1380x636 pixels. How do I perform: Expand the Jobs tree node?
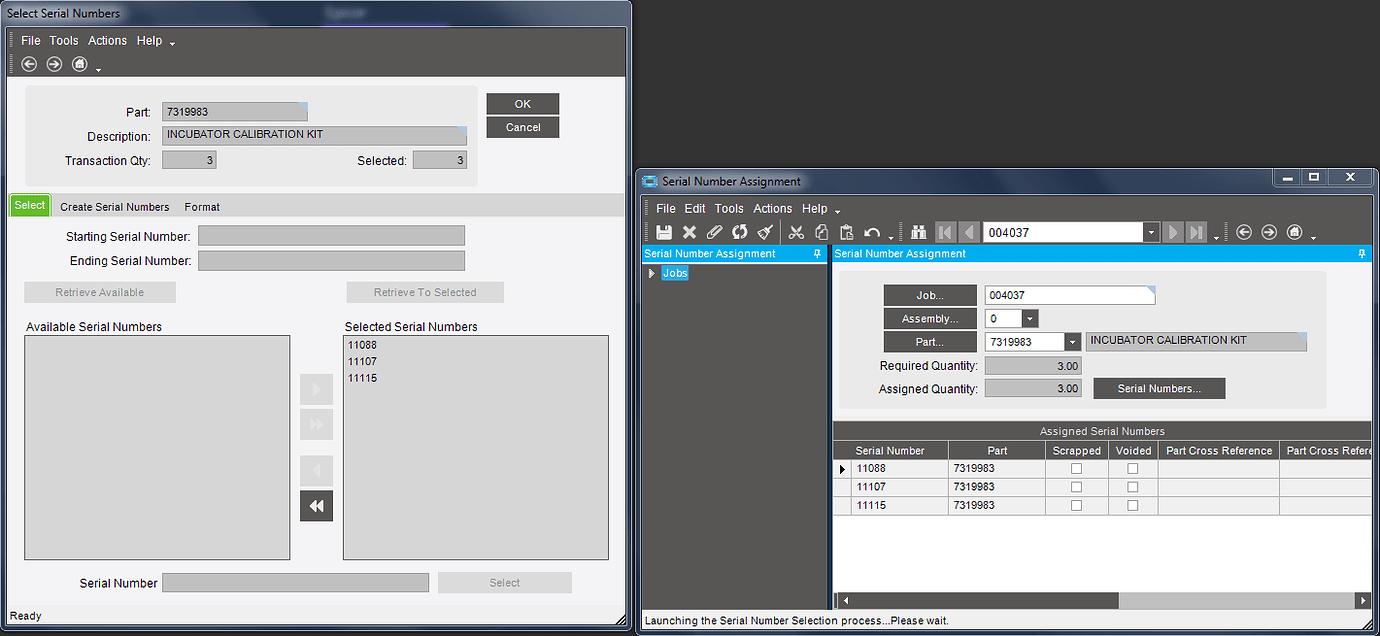click(x=650, y=272)
